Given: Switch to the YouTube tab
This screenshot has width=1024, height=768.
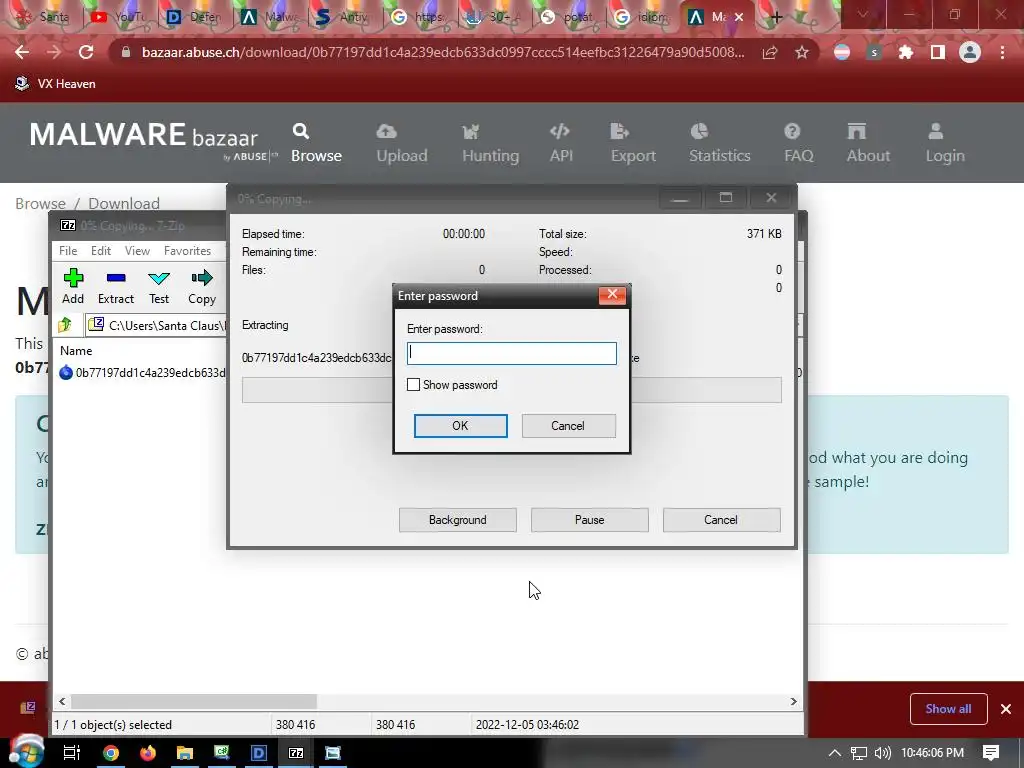Looking at the screenshot, I should click(x=118, y=17).
